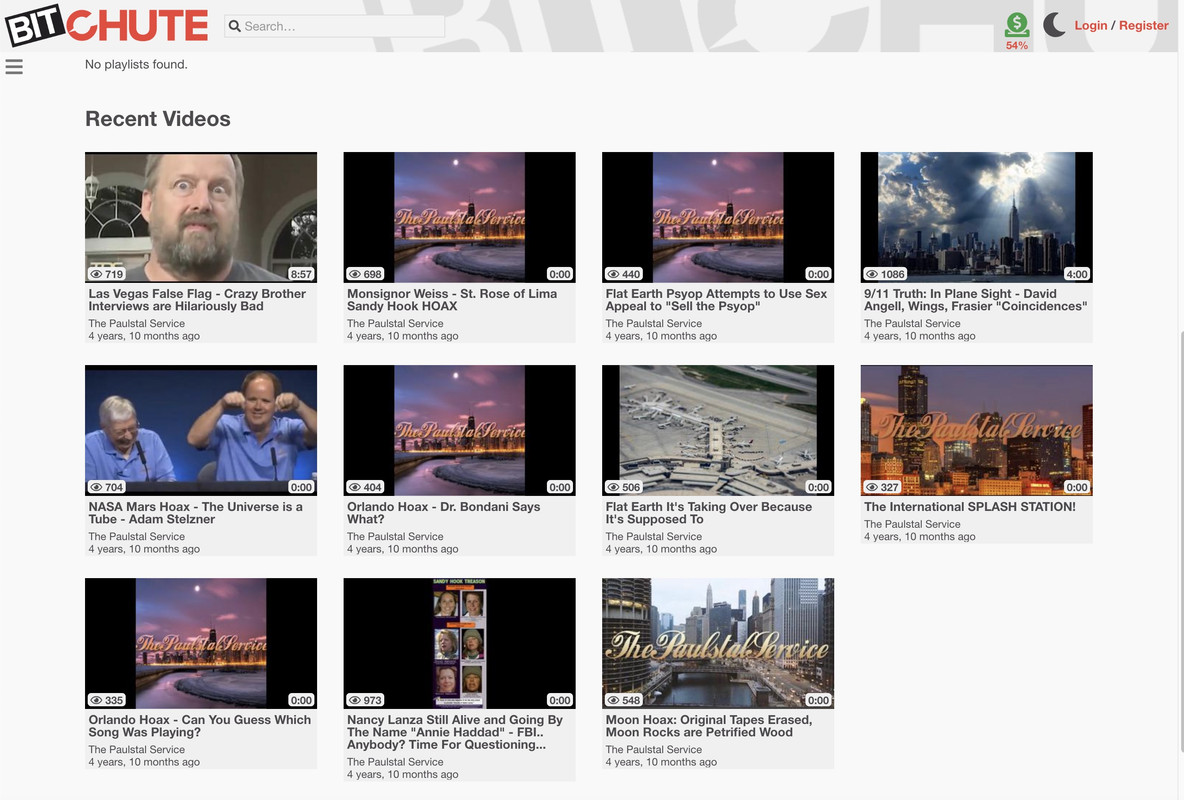The width and height of the screenshot is (1184, 800).
Task: Click title 'Nancy Lanza Still Alive'
Action: pyautogui.click(x=455, y=732)
